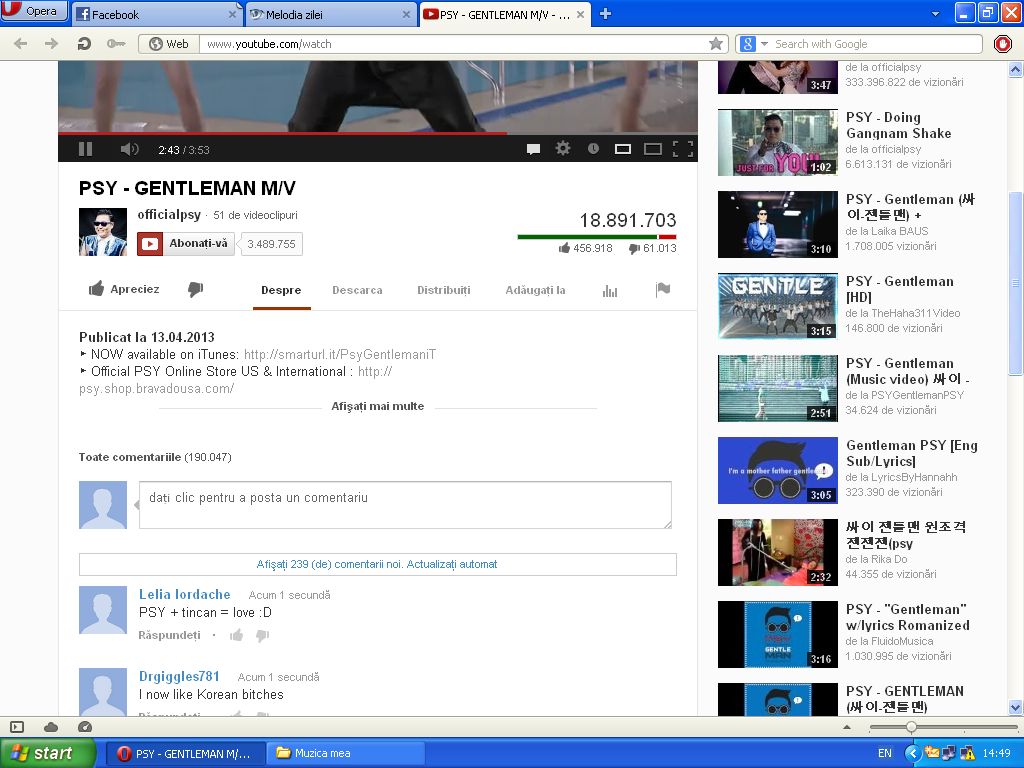Open the password manager key icon

(x=116, y=44)
